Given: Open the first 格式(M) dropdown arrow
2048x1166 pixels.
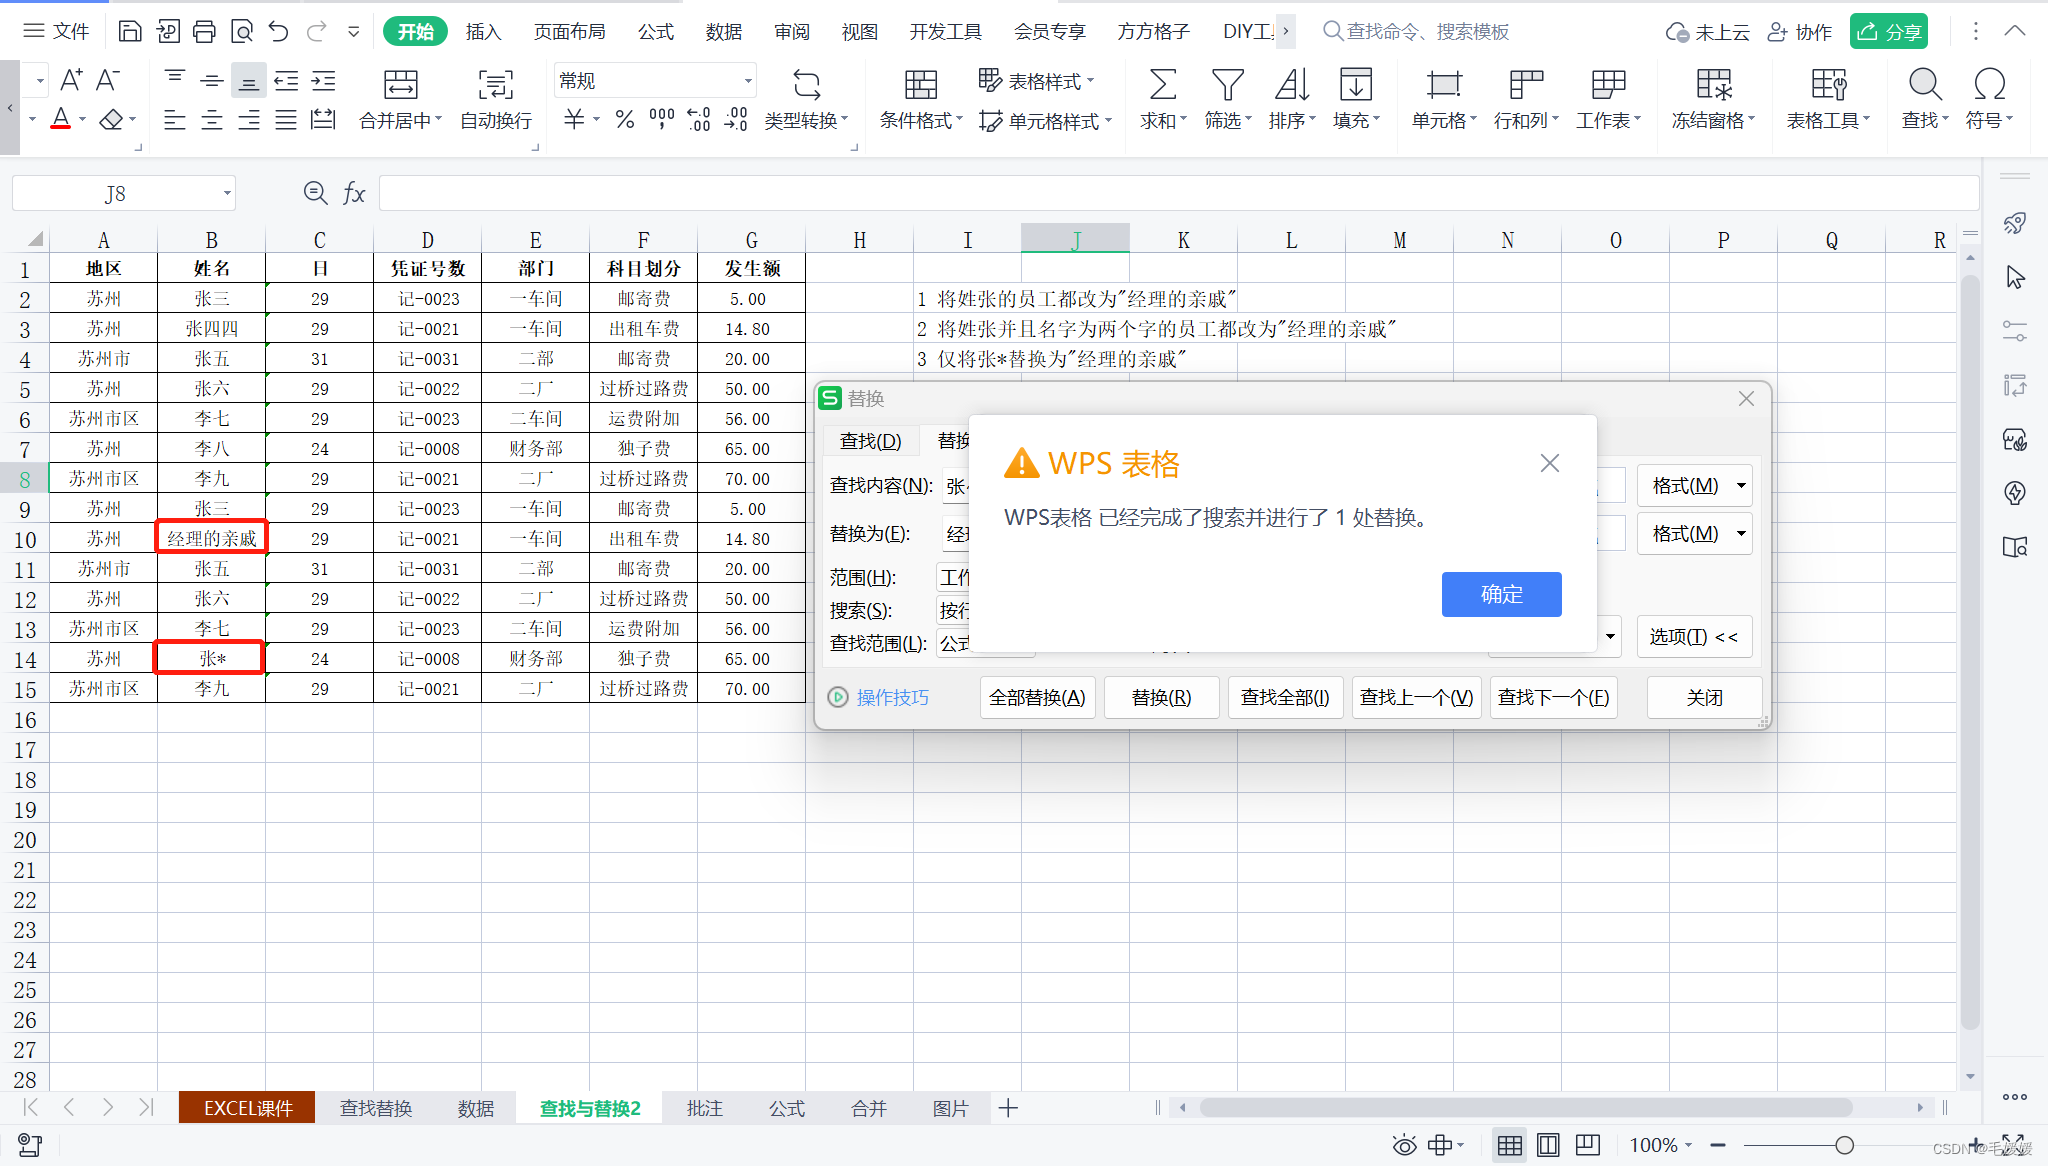Looking at the screenshot, I should click(1741, 486).
